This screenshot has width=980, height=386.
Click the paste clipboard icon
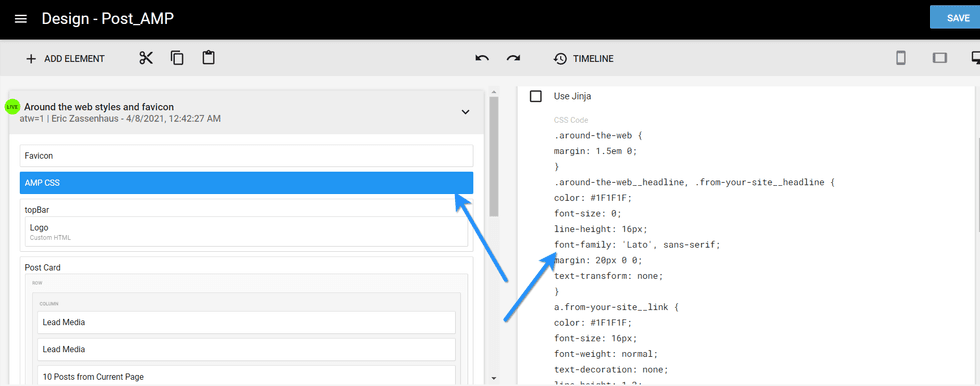coord(208,58)
